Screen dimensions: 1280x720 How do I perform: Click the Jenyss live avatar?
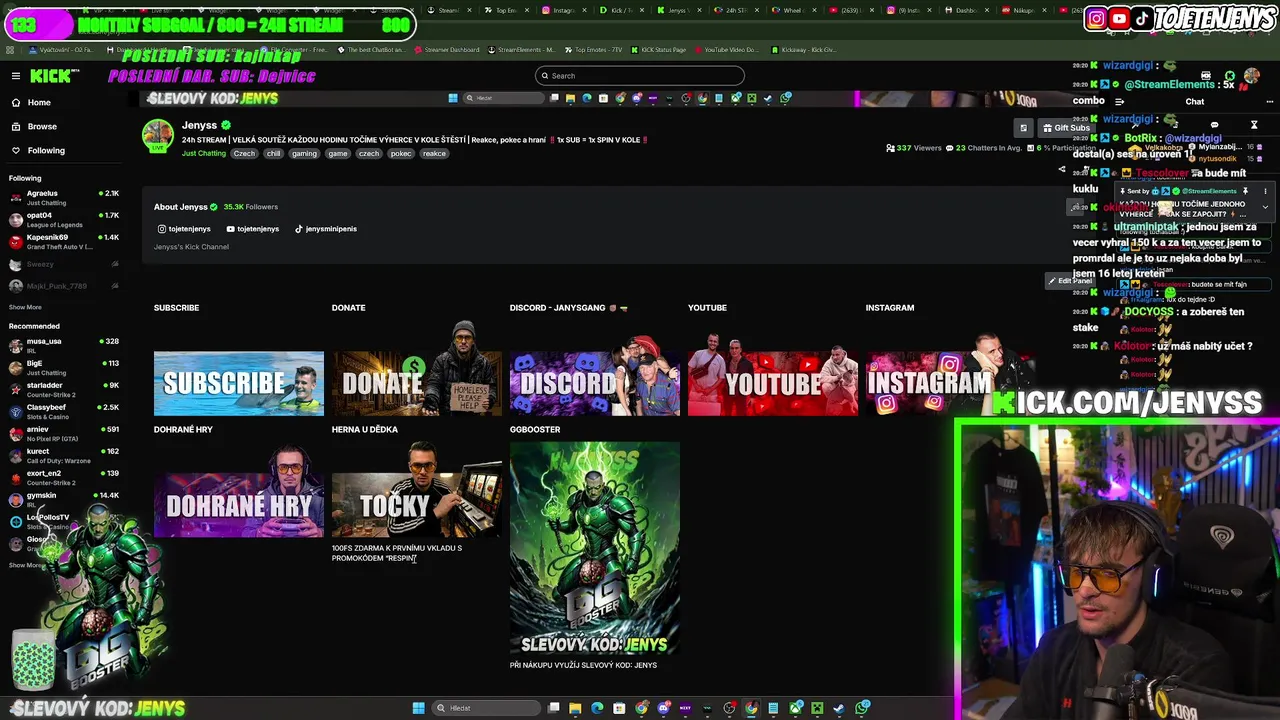tap(157, 135)
